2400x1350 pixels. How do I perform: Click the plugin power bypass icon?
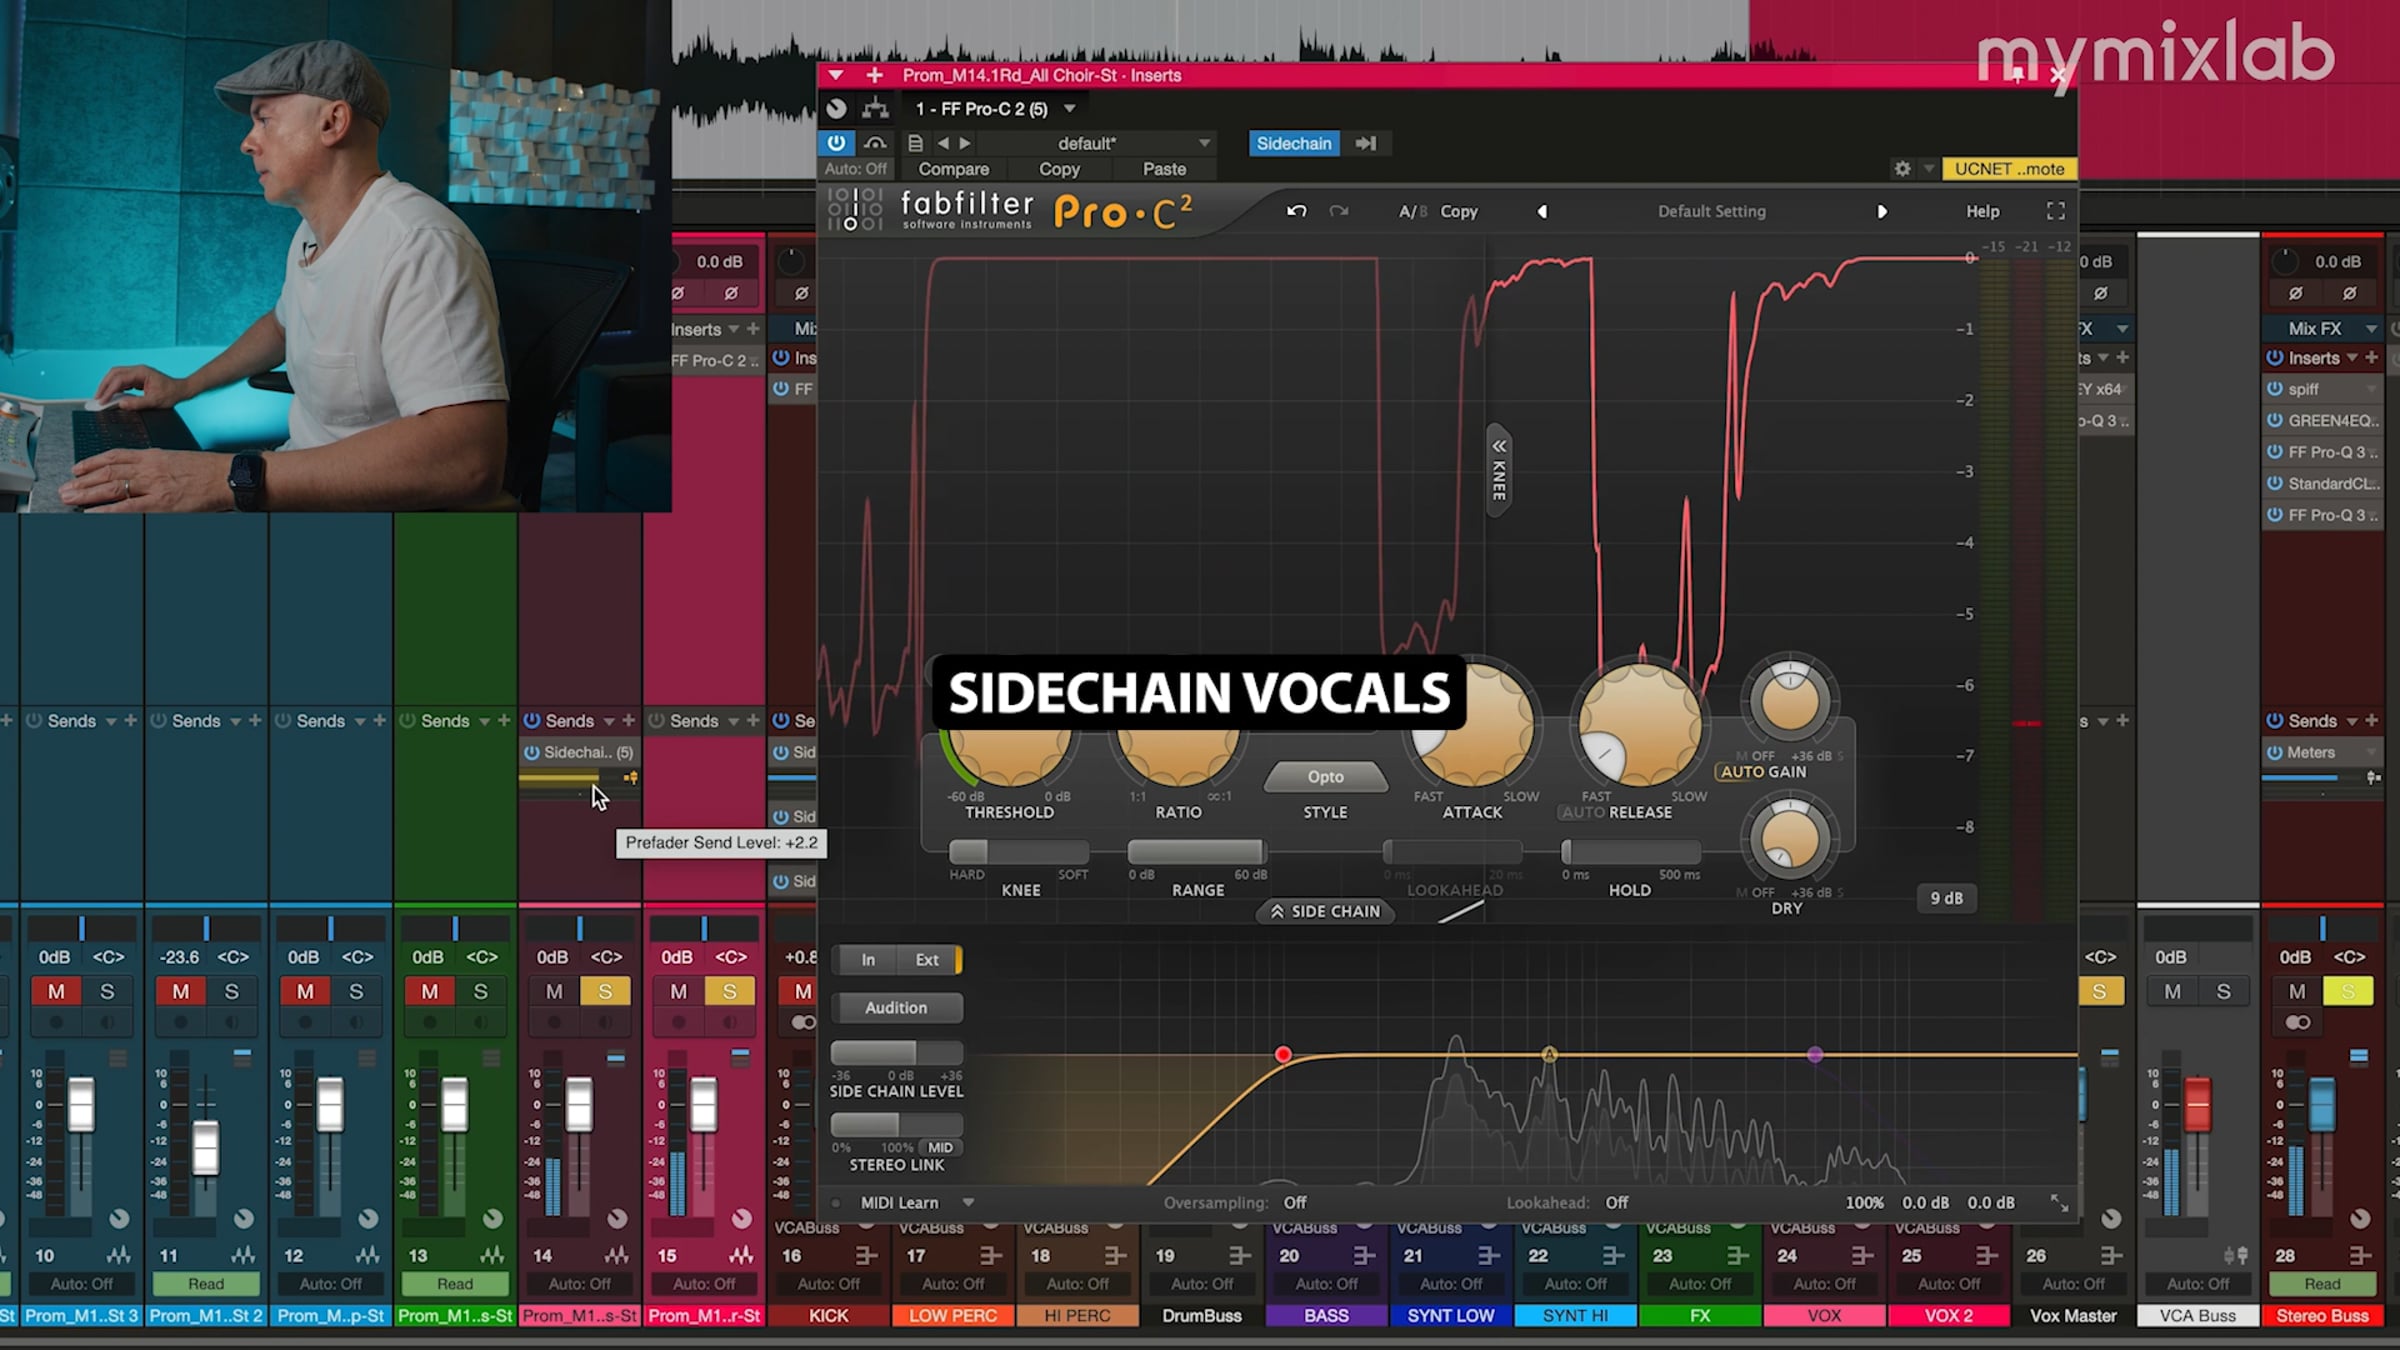point(836,143)
